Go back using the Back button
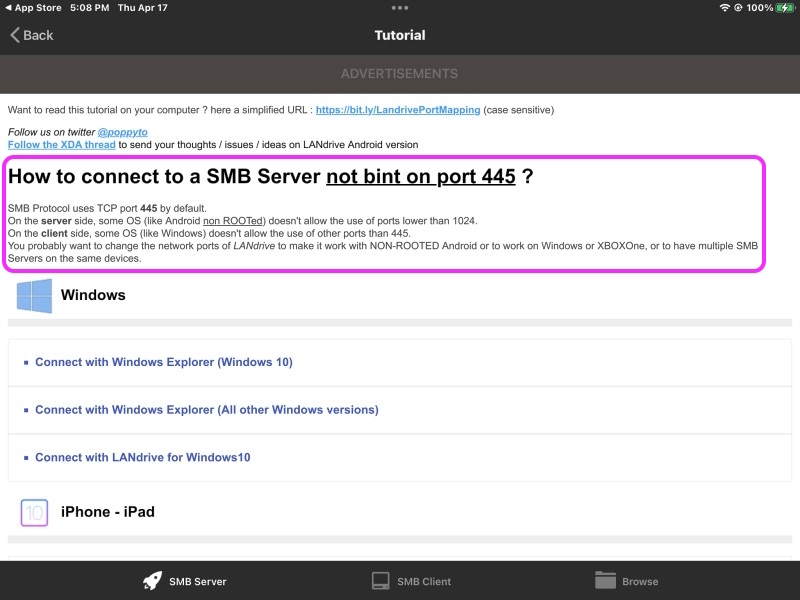 pyautogui.click(x=32, y=35)
